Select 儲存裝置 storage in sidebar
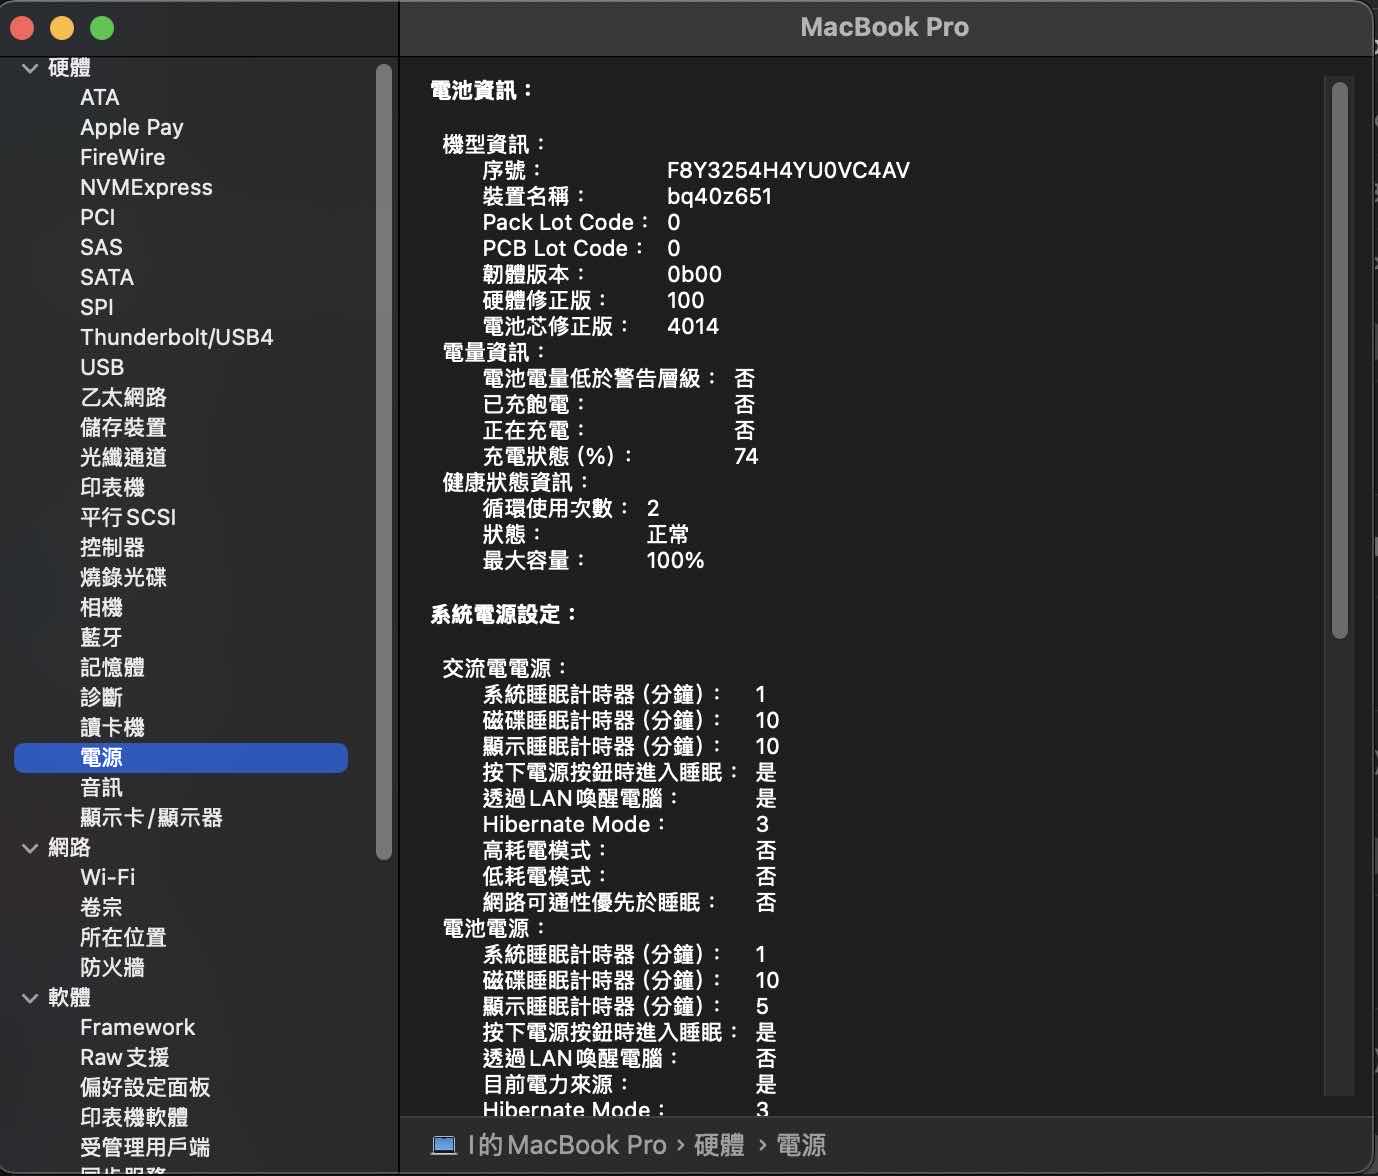 [x=123, y=427]
